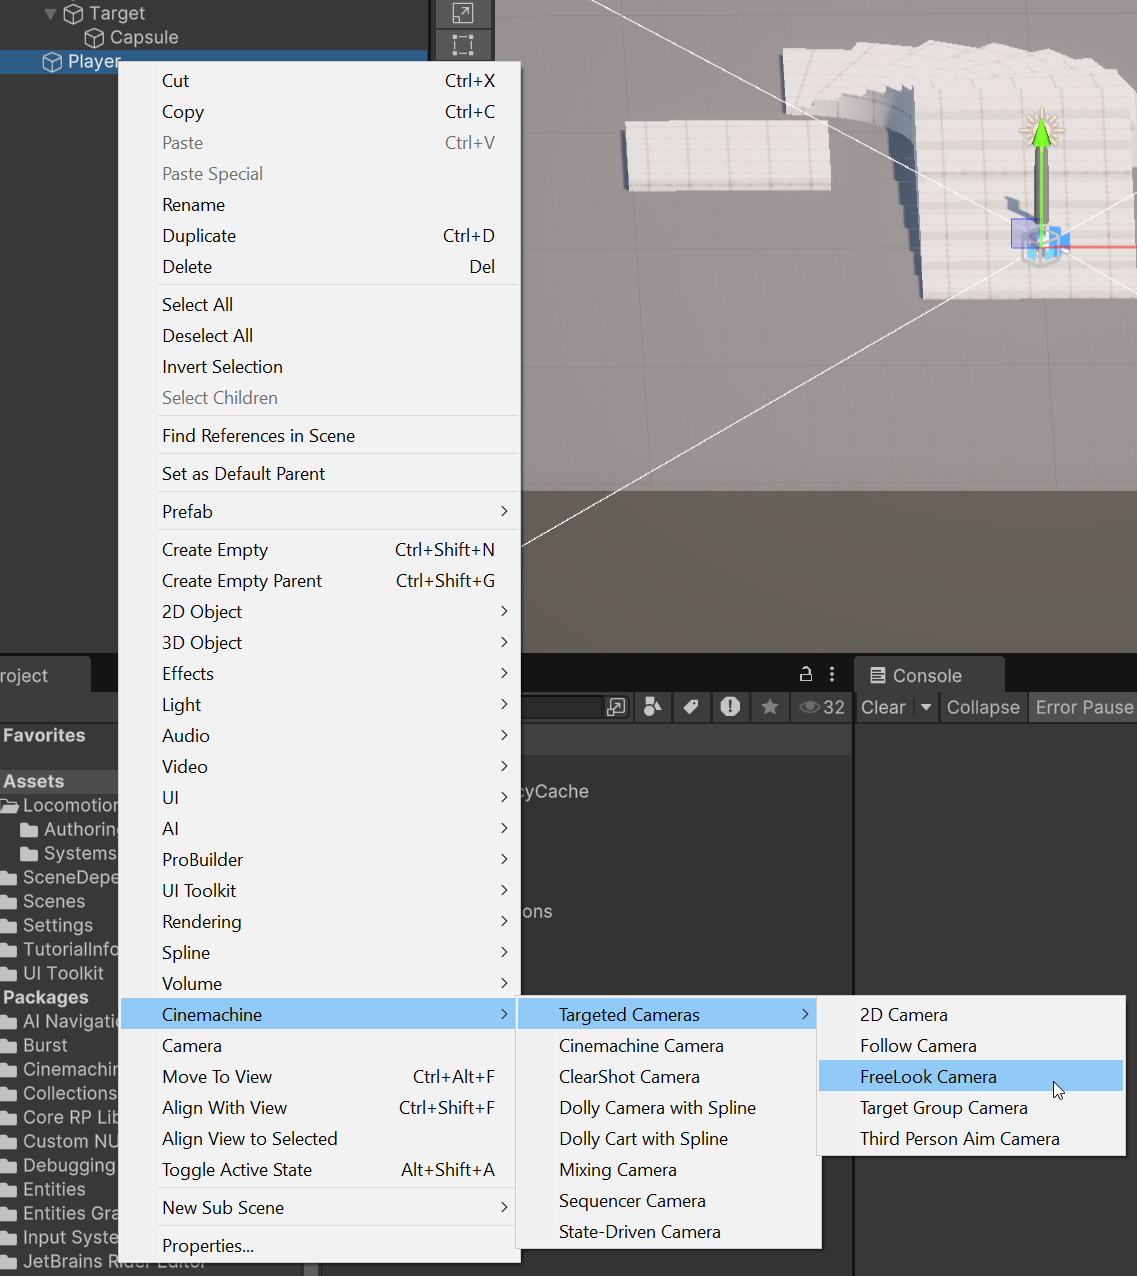Toggle the search-by-importance warning icon
1137x1276 pixels.
tap(730, 707)
